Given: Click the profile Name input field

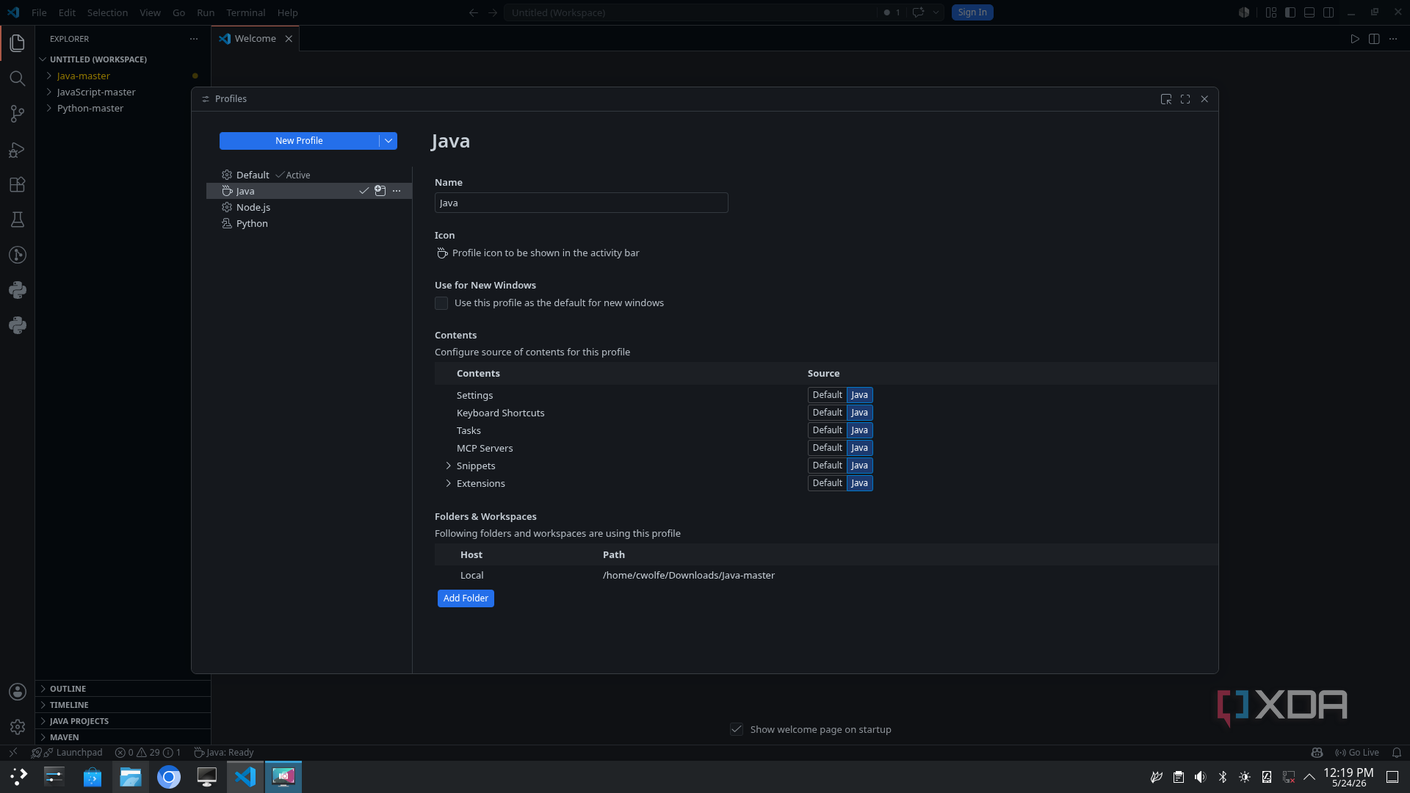Looking at the screenshot, I should (581, 203).
